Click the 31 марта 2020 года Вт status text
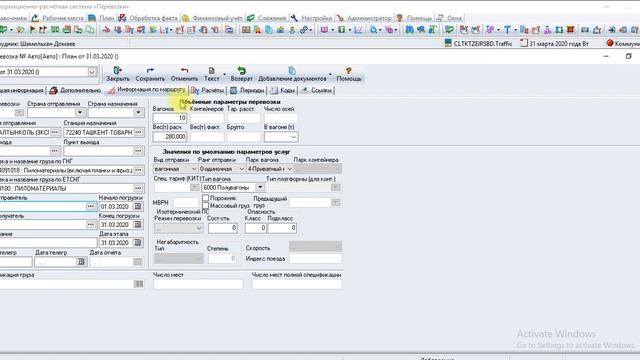 click(559, 43)
